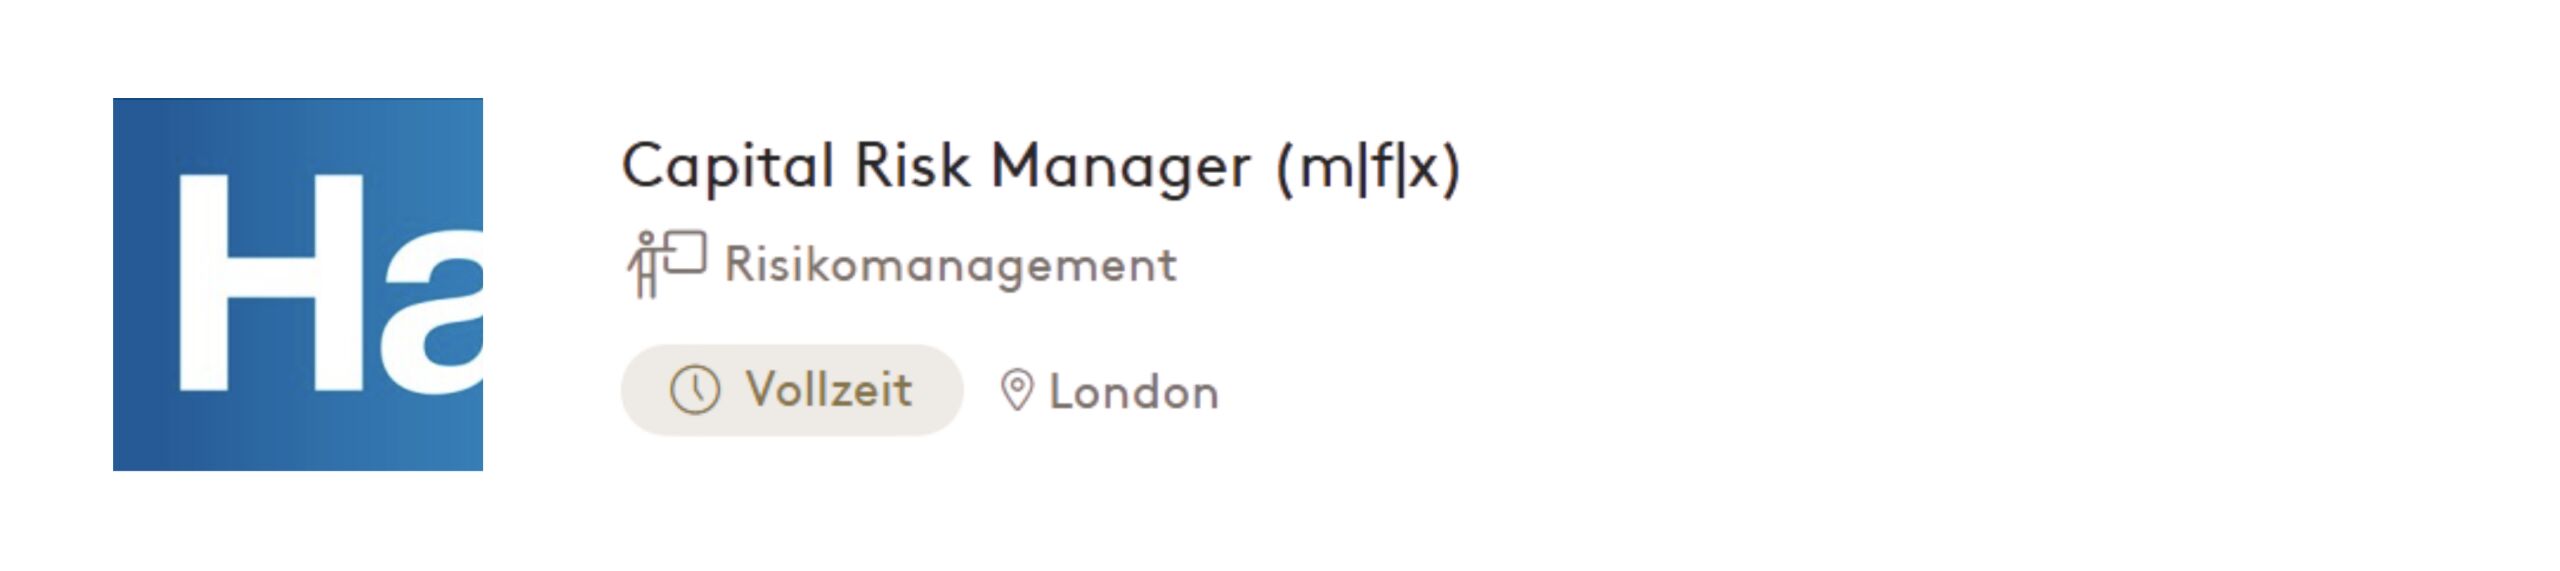Screen dimensions: 2560x571
Task: Click the white H in the logo
Action: (270, 283)
